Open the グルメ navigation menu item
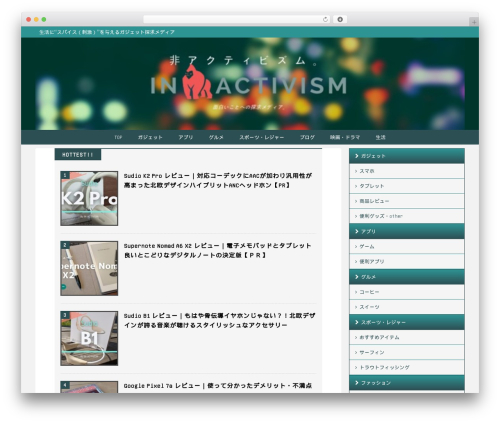This screenshot has height=423, width=500. click(216, 137)
